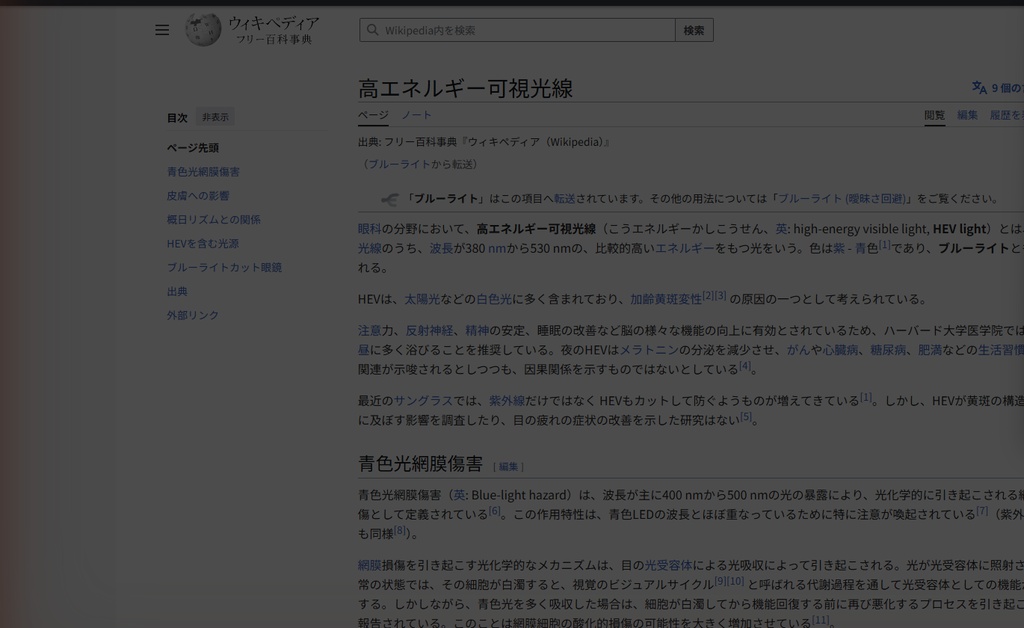Open the 紫 color link

tap(839, 248)
